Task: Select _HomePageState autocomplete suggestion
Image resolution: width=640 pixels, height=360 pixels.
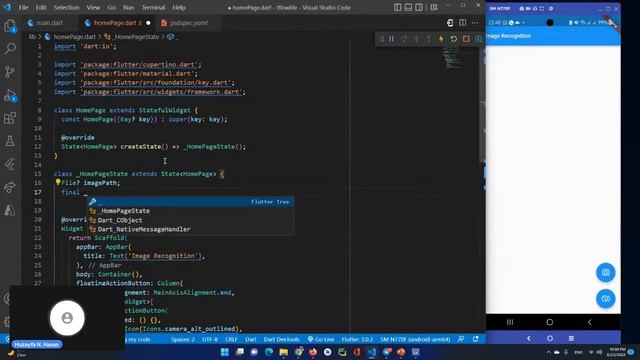Action: pos(191,211)
